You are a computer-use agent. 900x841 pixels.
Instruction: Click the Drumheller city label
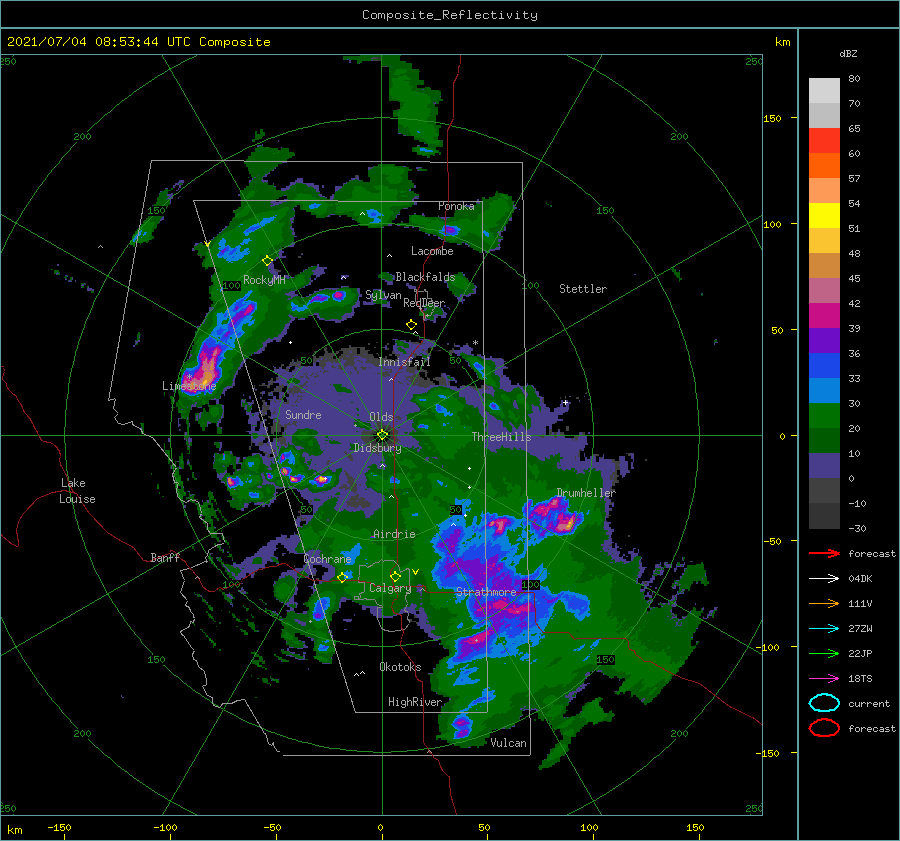pyautogui.click(x=586, y=493)
